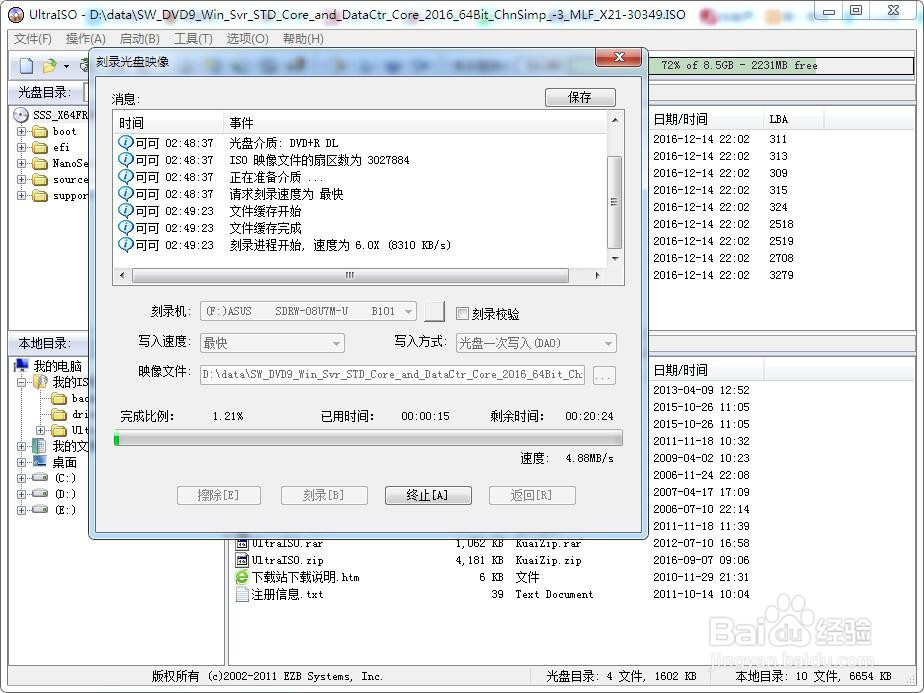This screenshot has height=693, width=924.
Task: Click the LBA column header
Action: click(793, 119)
